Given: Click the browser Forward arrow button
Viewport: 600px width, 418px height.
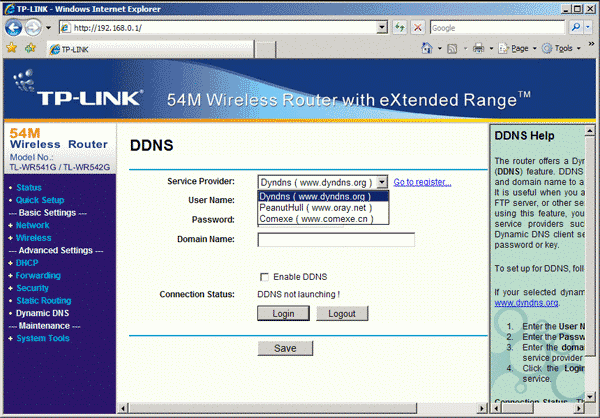Looking at the screenshot, I should (33, 28).
